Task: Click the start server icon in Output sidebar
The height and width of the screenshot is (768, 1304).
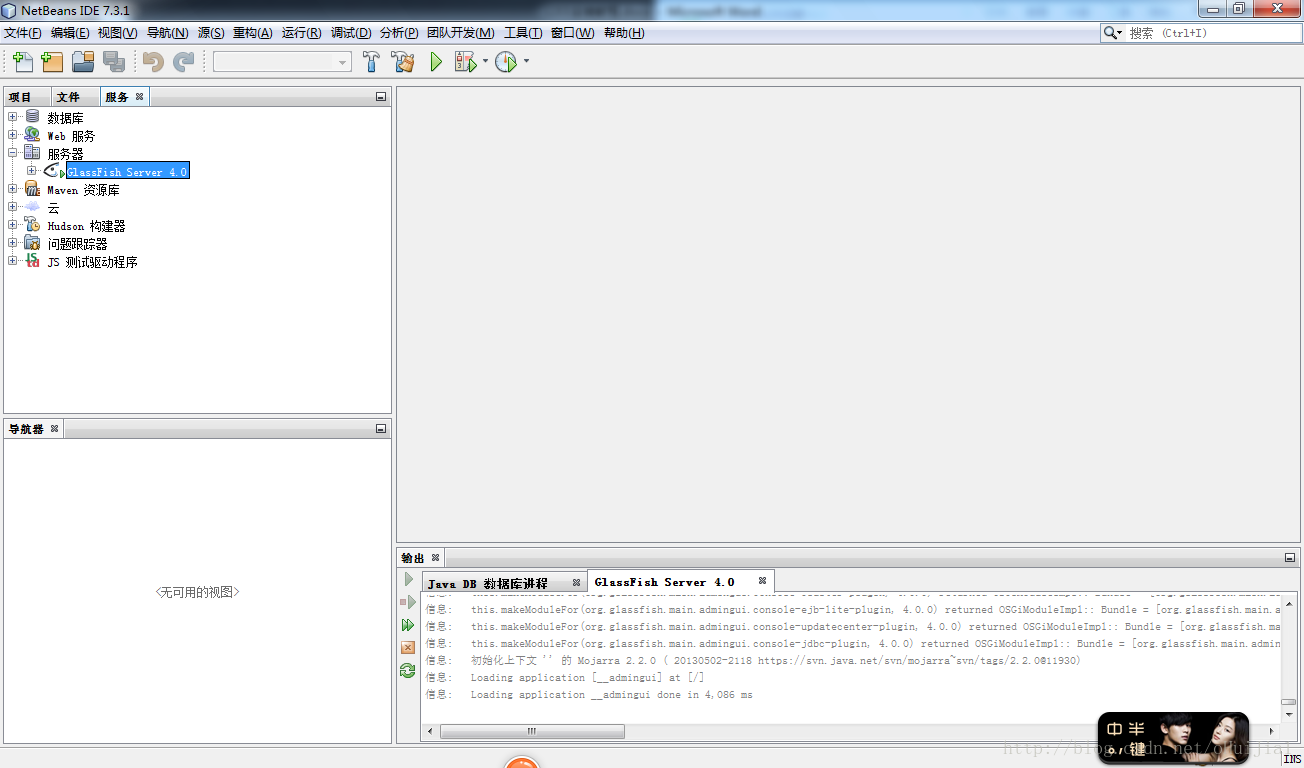Action: coord(408,579)
